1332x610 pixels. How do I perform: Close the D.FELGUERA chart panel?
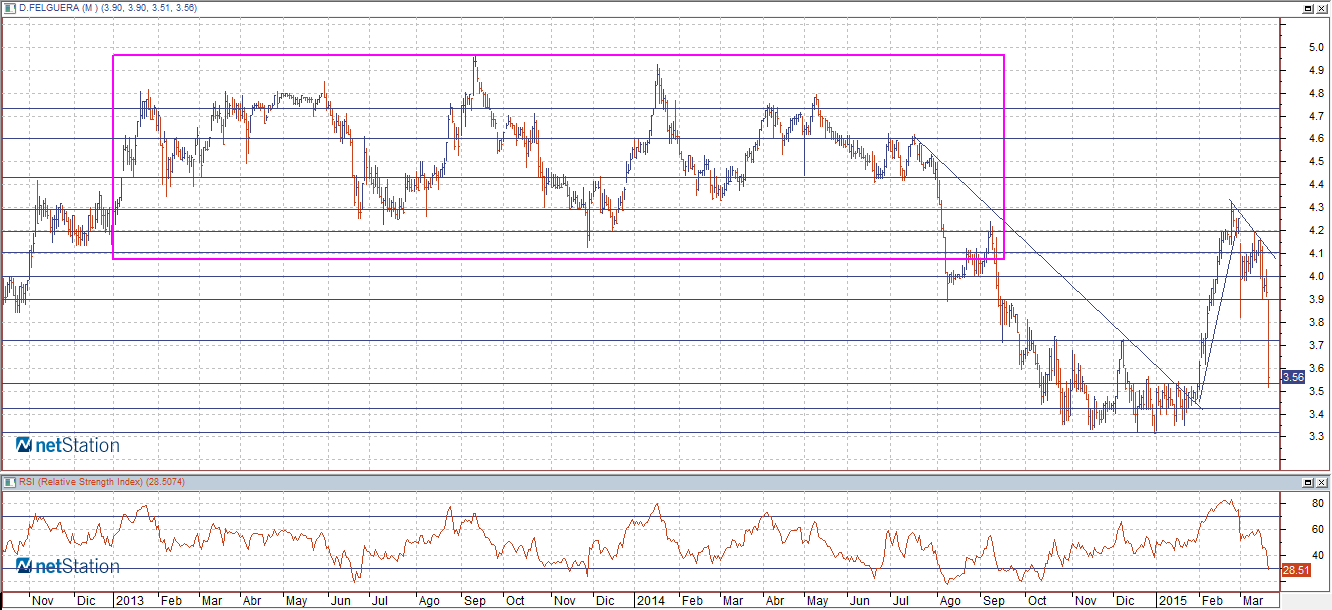coord(1322,7)
